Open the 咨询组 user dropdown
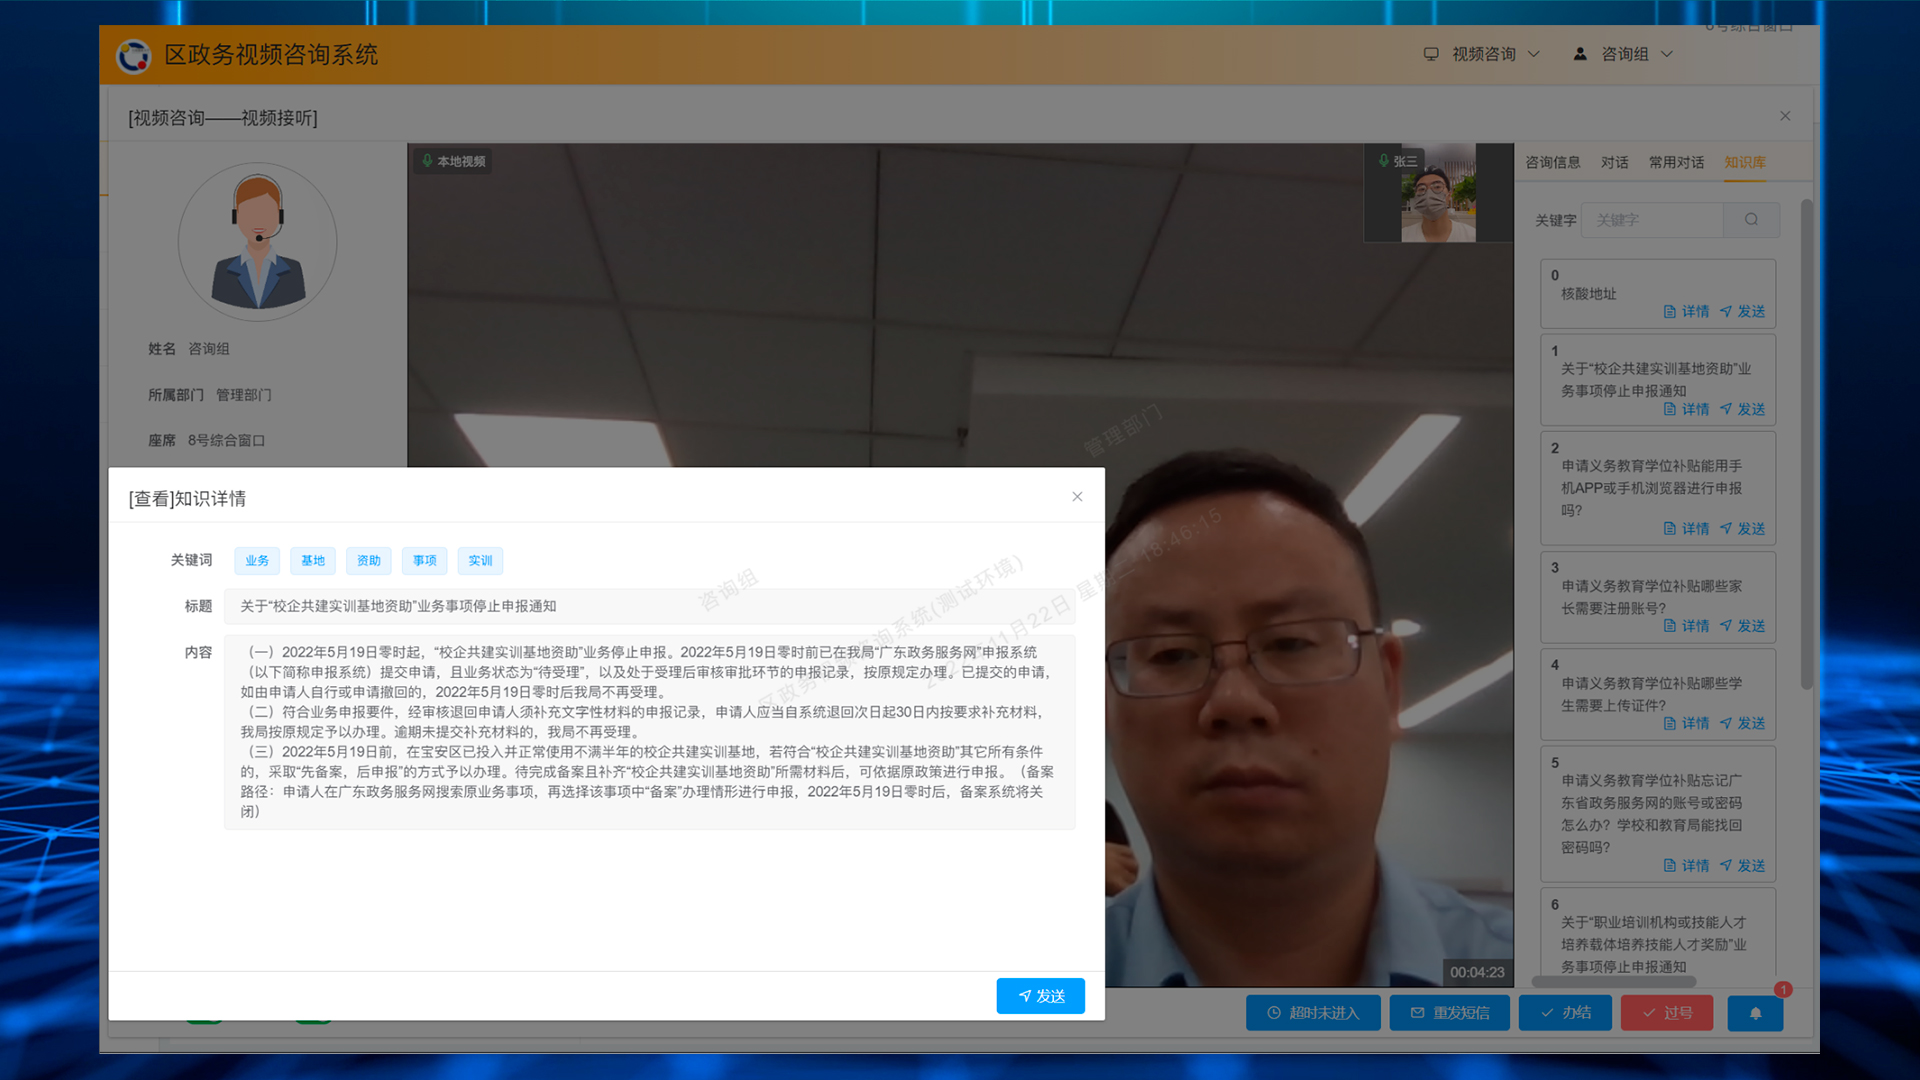Screen dimensions: 1920x1080 pyautogui.click(x=1623, y=54)
